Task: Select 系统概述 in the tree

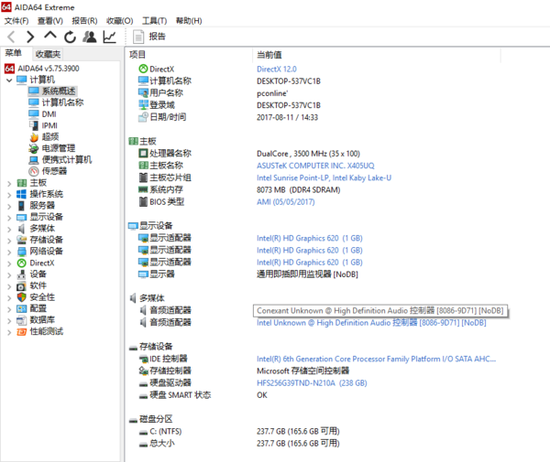Action: click(x=58, y=91)
